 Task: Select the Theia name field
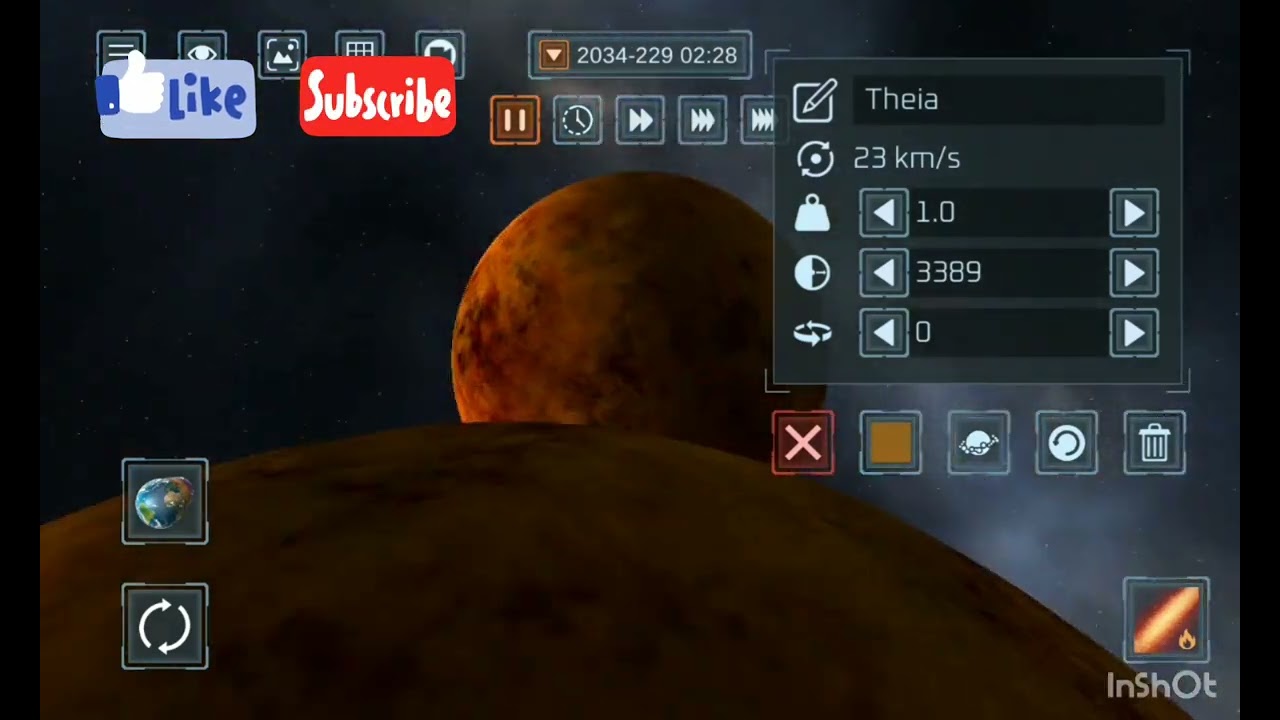[x=1008, y=99]
